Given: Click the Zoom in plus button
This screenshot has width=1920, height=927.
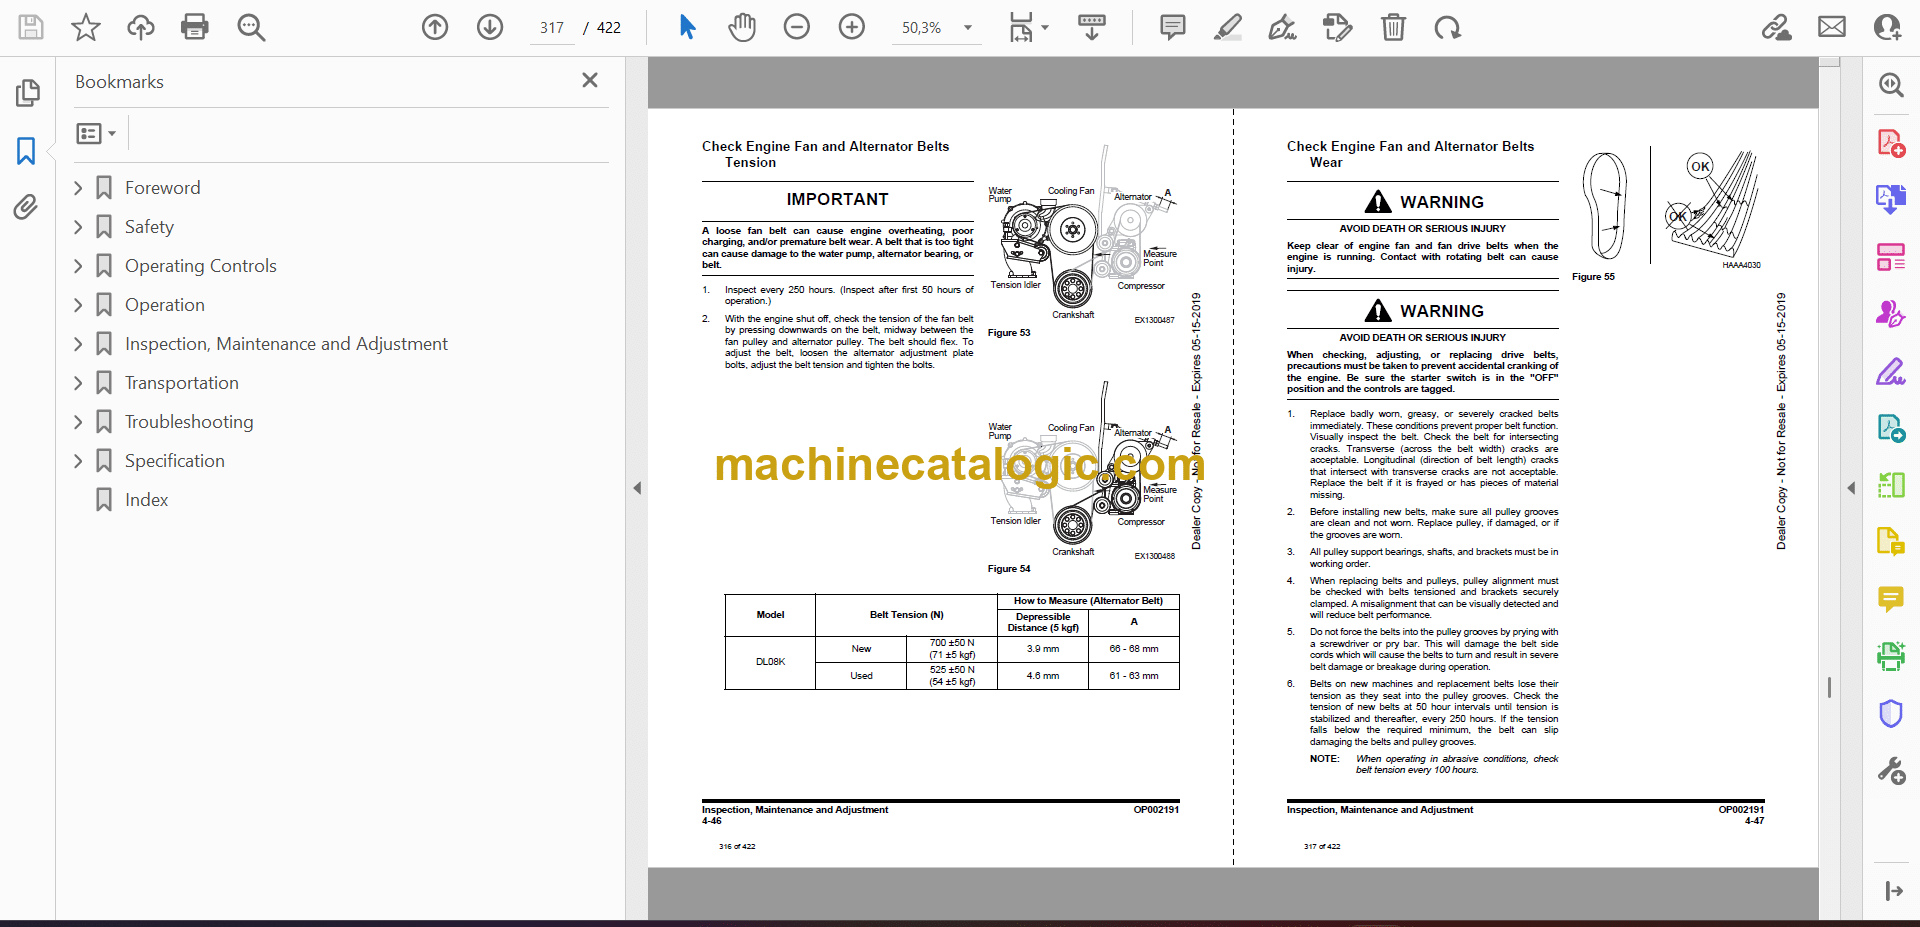Looking at the screenshot, I should pyautogui.click(x=851, y=27).
